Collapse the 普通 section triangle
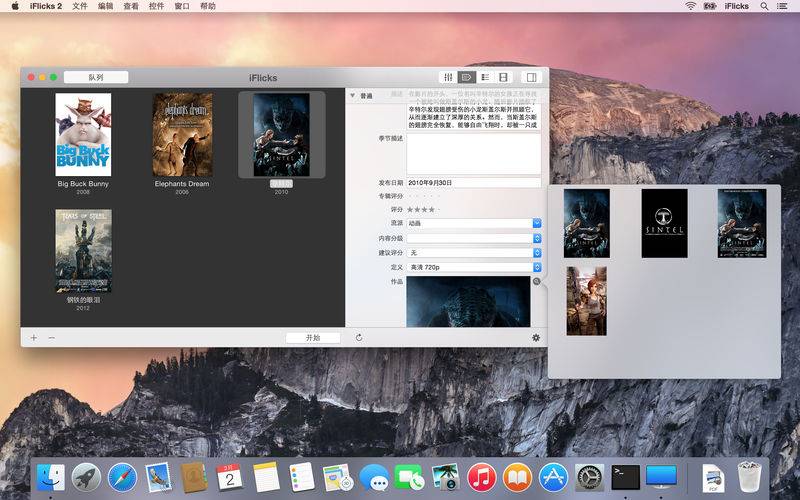The width and height of the screenshot is (800, 500). coord(352,95)
